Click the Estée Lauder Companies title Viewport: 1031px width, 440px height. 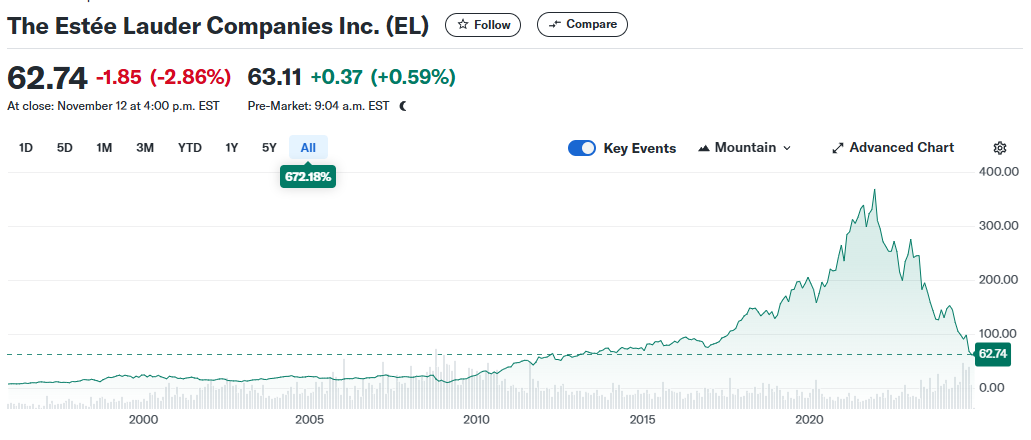(x=218, y=26)
